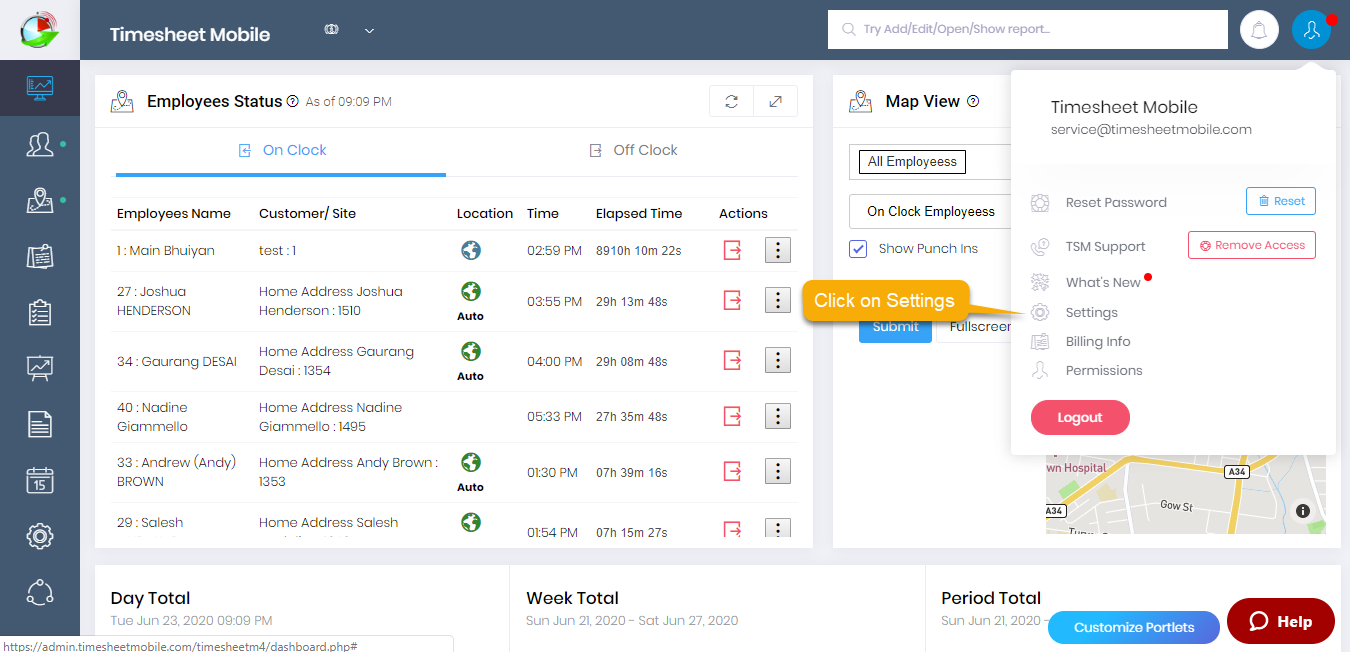Click the '1 : Main Bhuiyan' name cell
Screen dimensions: 1350x652
(x=166, y=250)
